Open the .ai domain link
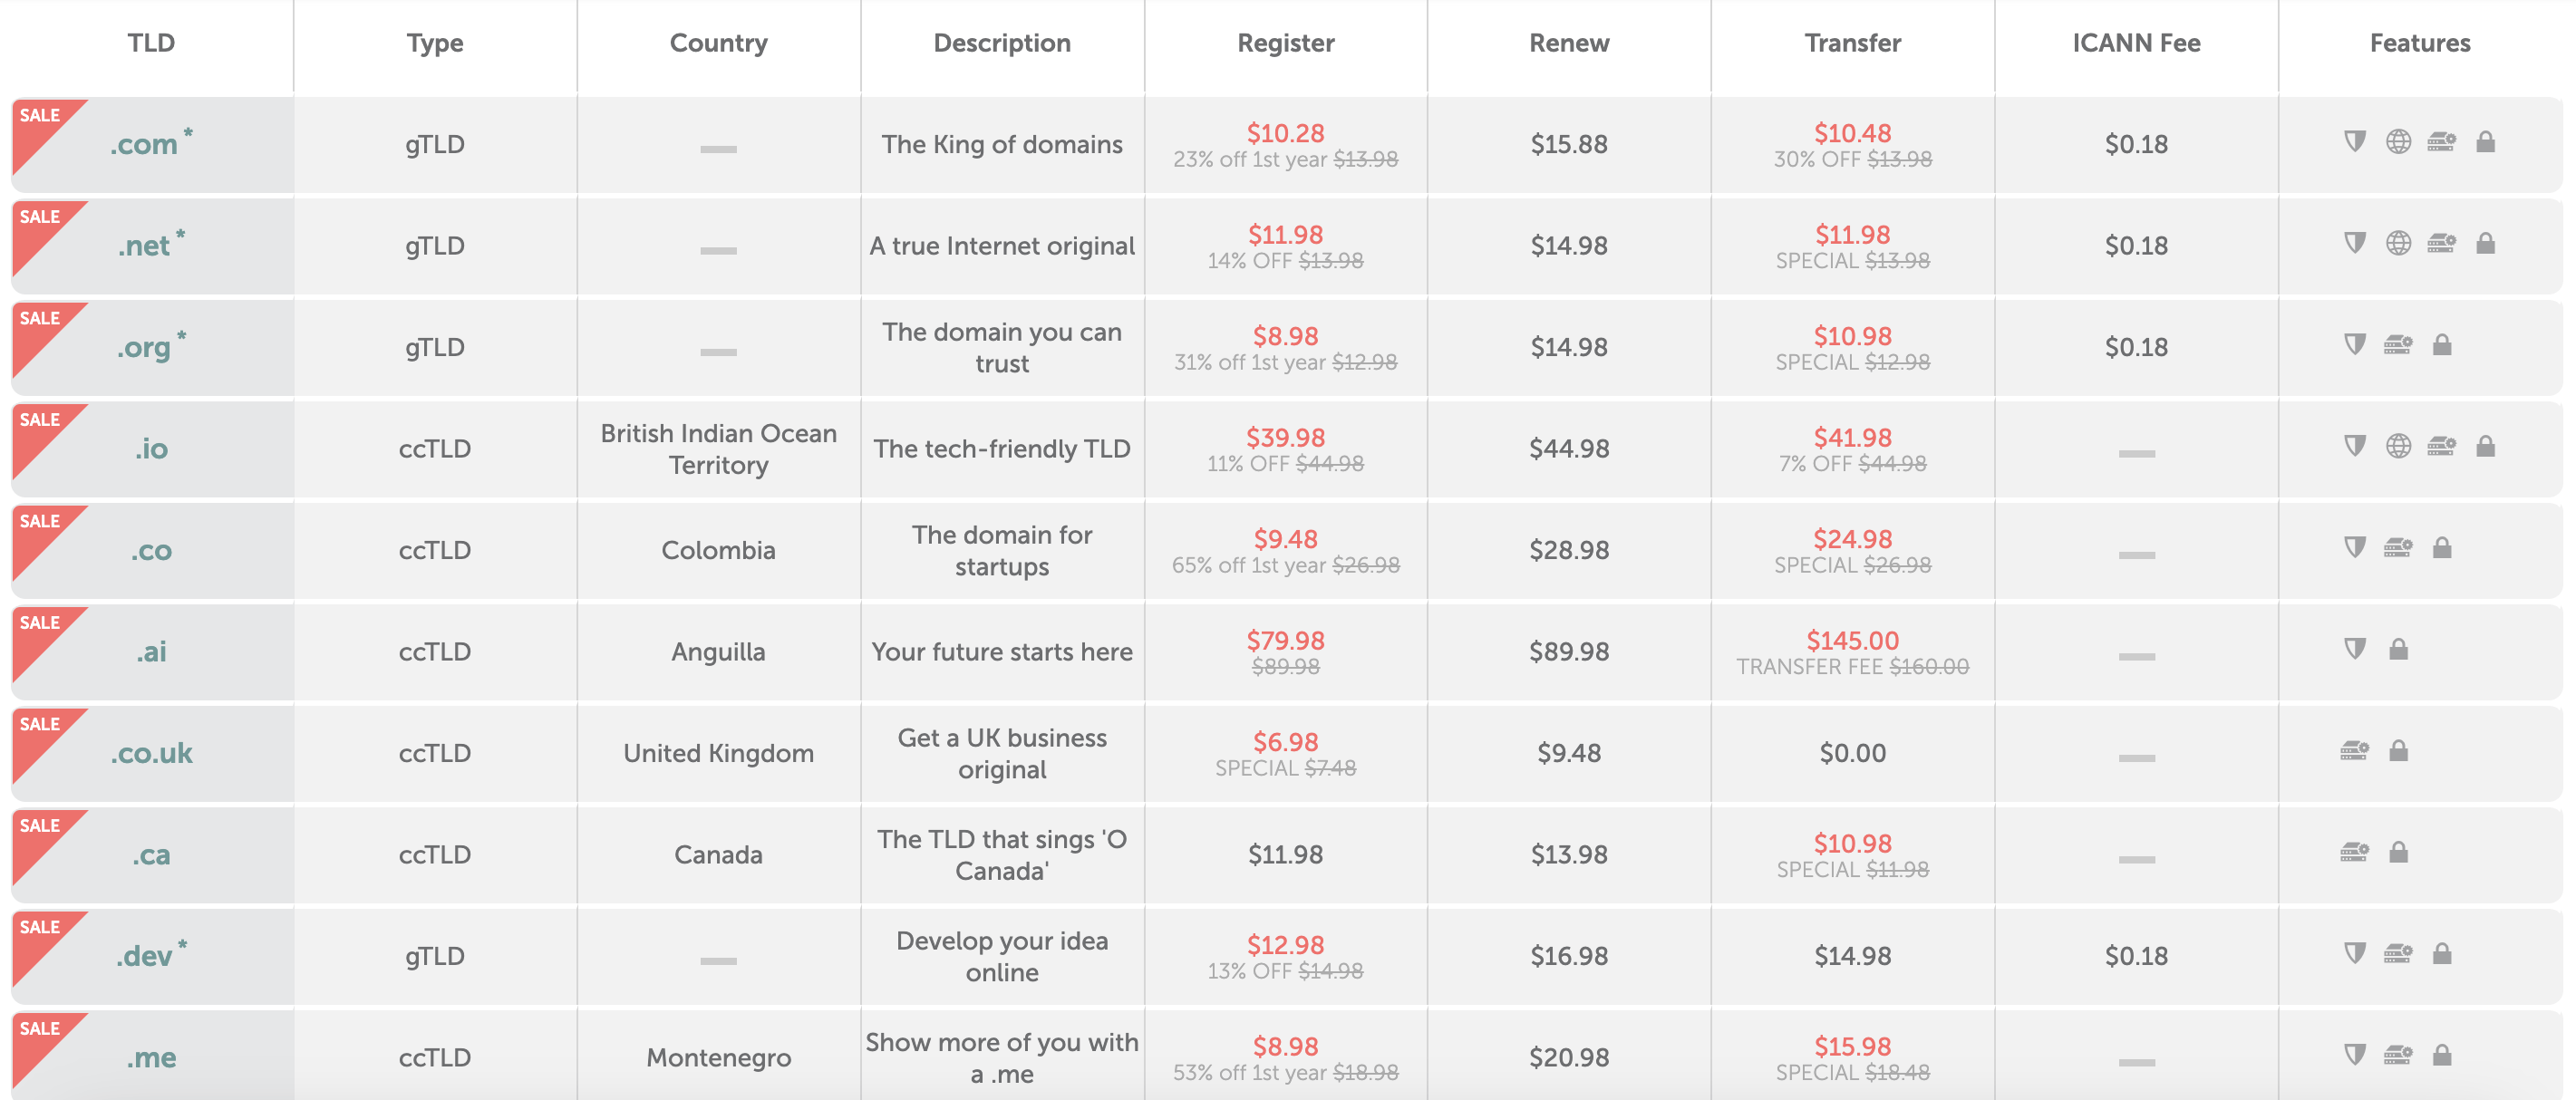The height and width of the screenshot is (1100, 2576). click(x=151, y=652)
